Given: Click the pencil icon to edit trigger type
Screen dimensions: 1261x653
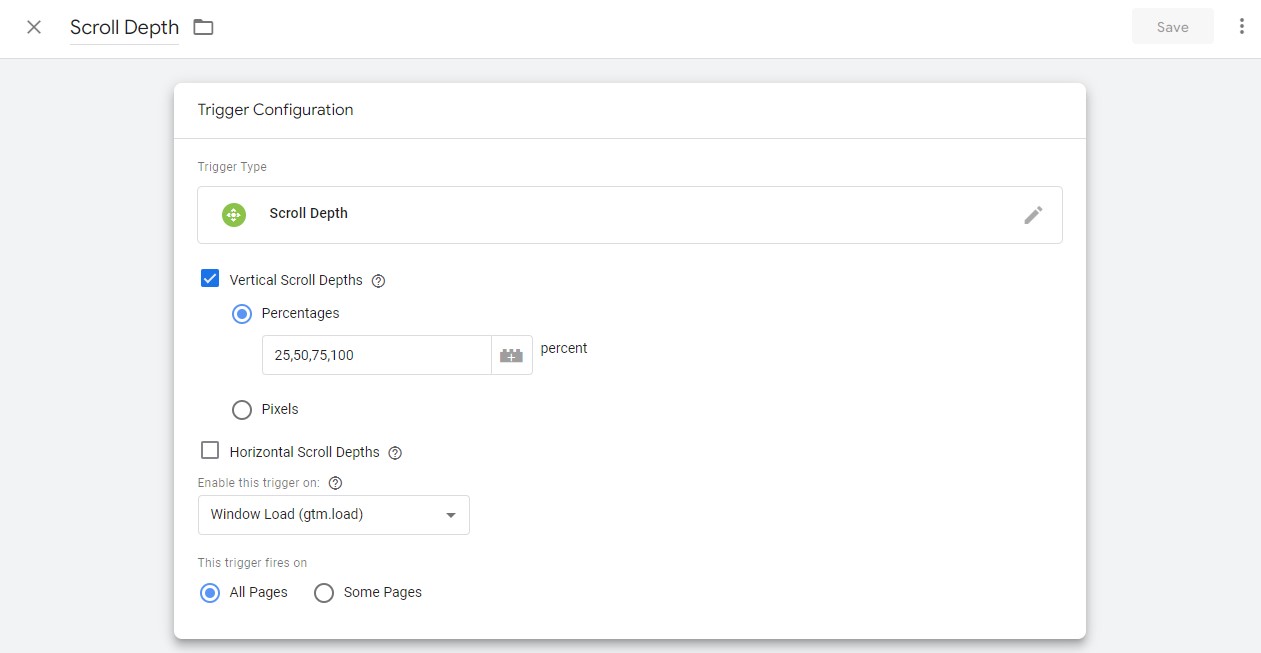Looking at the screenshot, I should coord(1033,215).
